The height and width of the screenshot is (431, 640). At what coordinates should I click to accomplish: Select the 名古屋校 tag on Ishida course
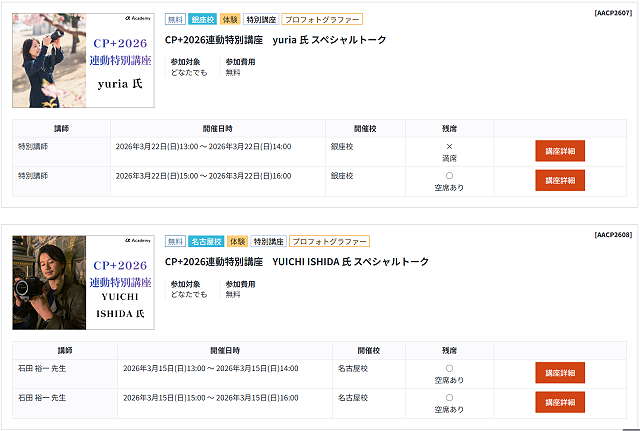pos(206,241)
